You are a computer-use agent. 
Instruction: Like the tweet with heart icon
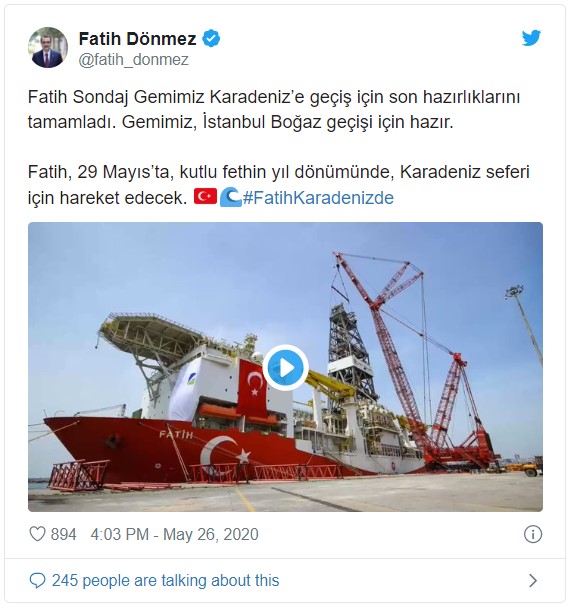(38, 534)
